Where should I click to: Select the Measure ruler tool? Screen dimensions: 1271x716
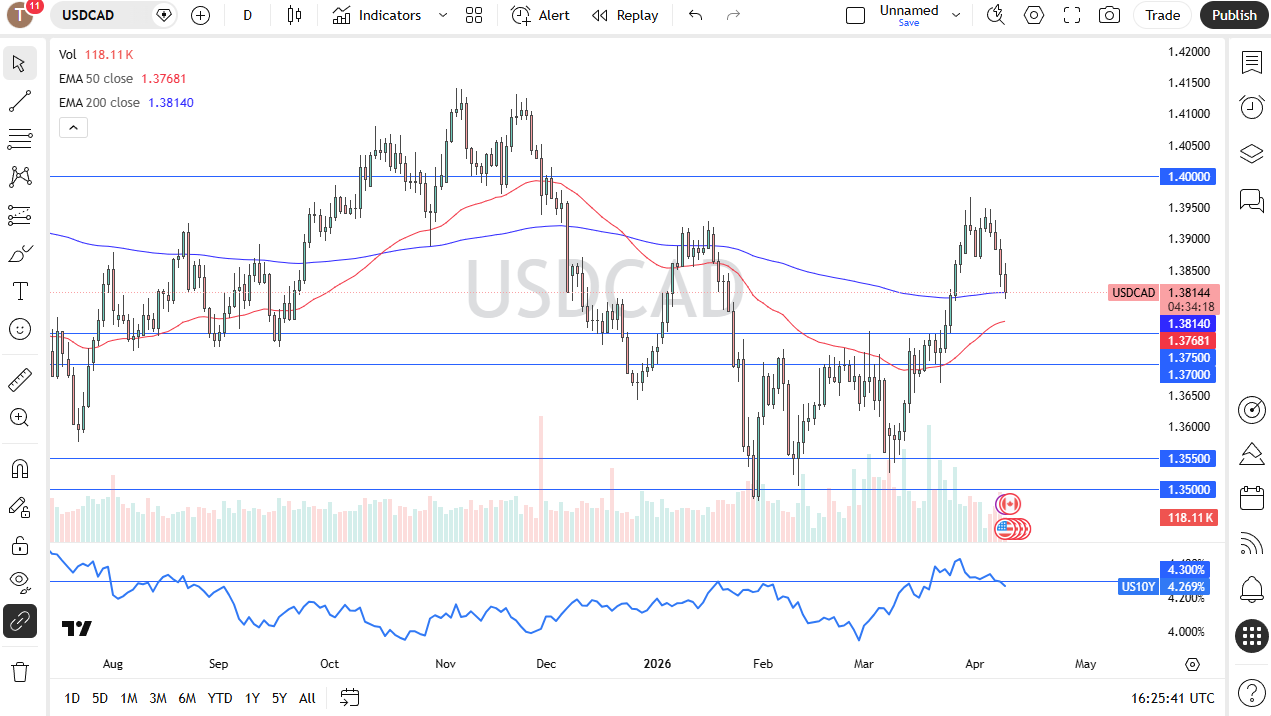pyautogui.click(x=20, y=379)
